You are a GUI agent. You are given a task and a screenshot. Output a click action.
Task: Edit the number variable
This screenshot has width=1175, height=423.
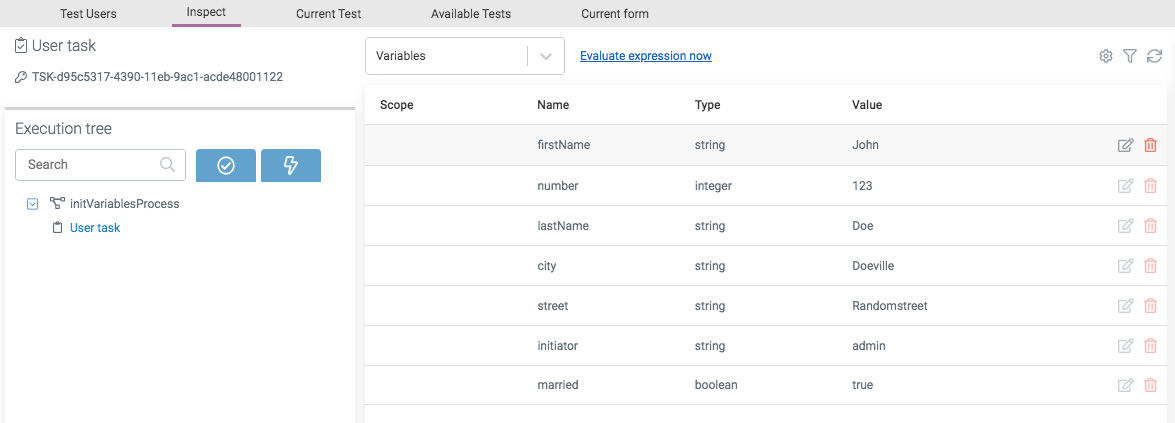tap(1125, 185)
